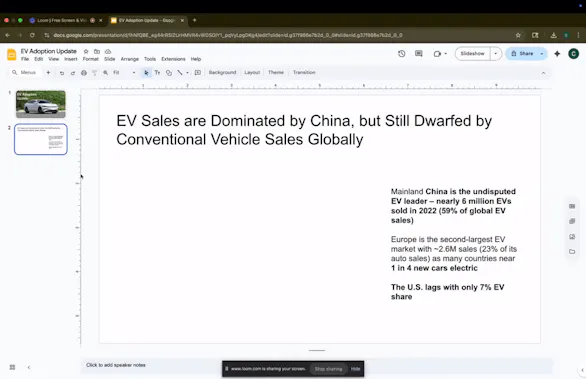Open the Google account avatar C
This screenshot has height=379, width=586.
pos(573,54)
